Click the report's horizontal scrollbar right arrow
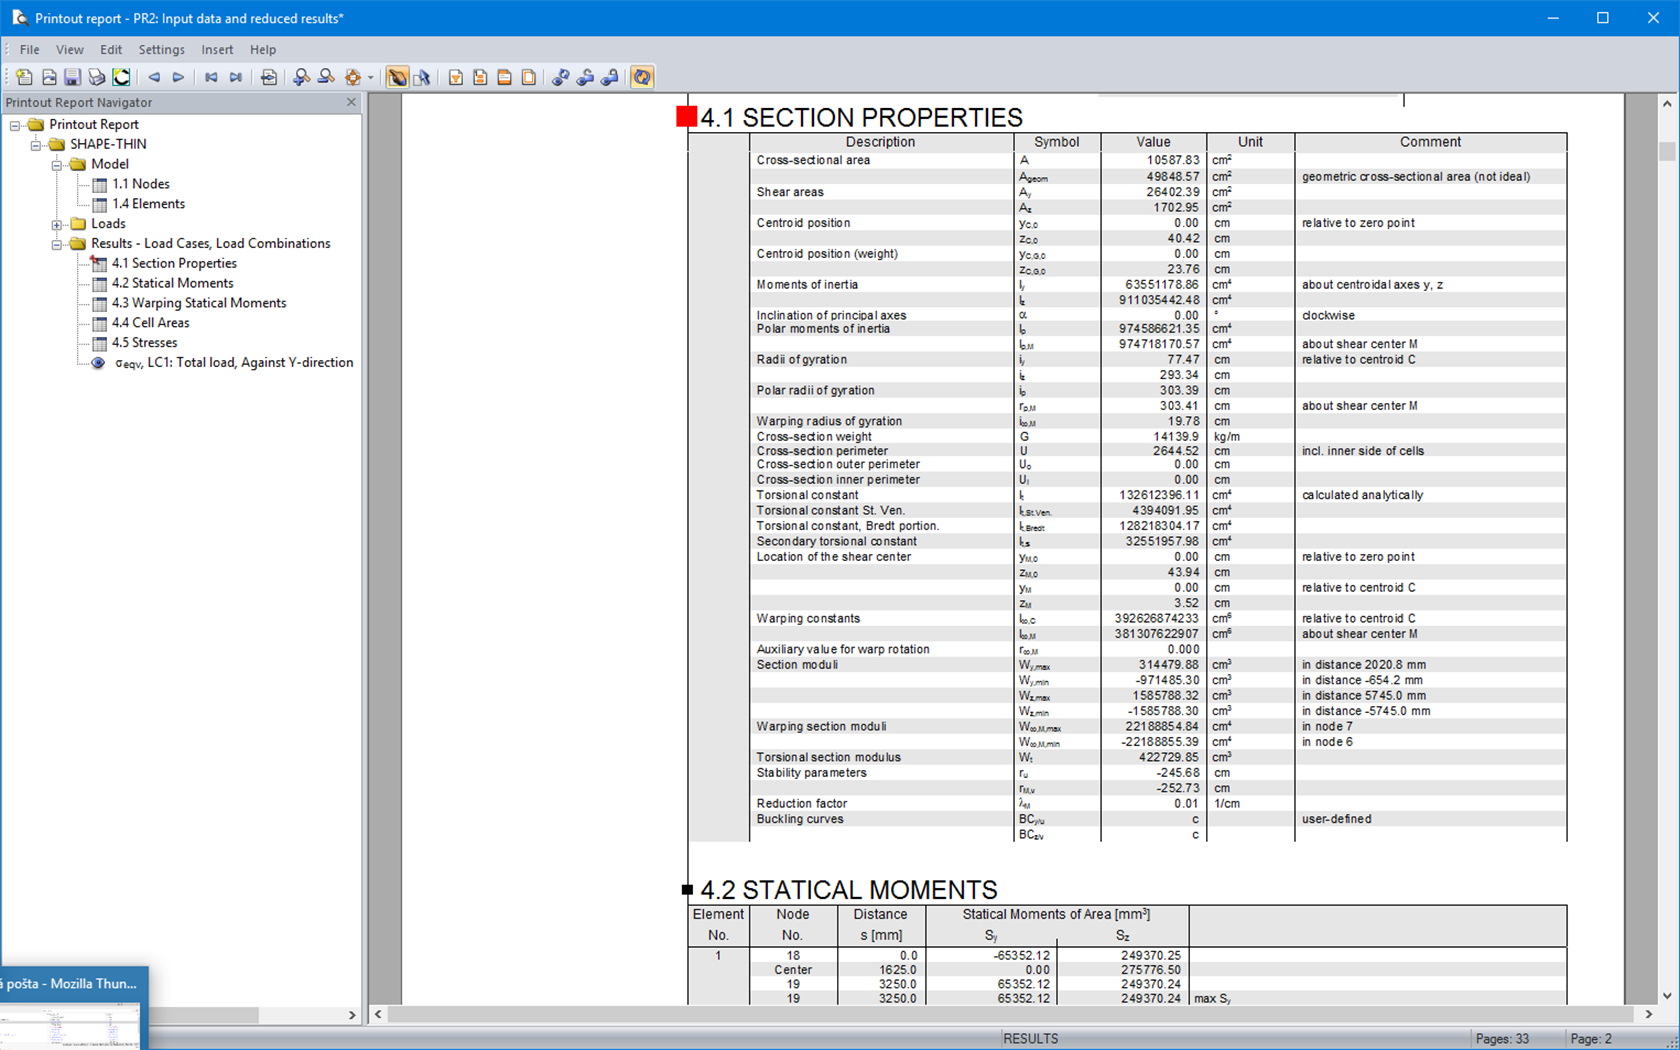This screenshot has height=1050, width=1680. point(1648,1014)
